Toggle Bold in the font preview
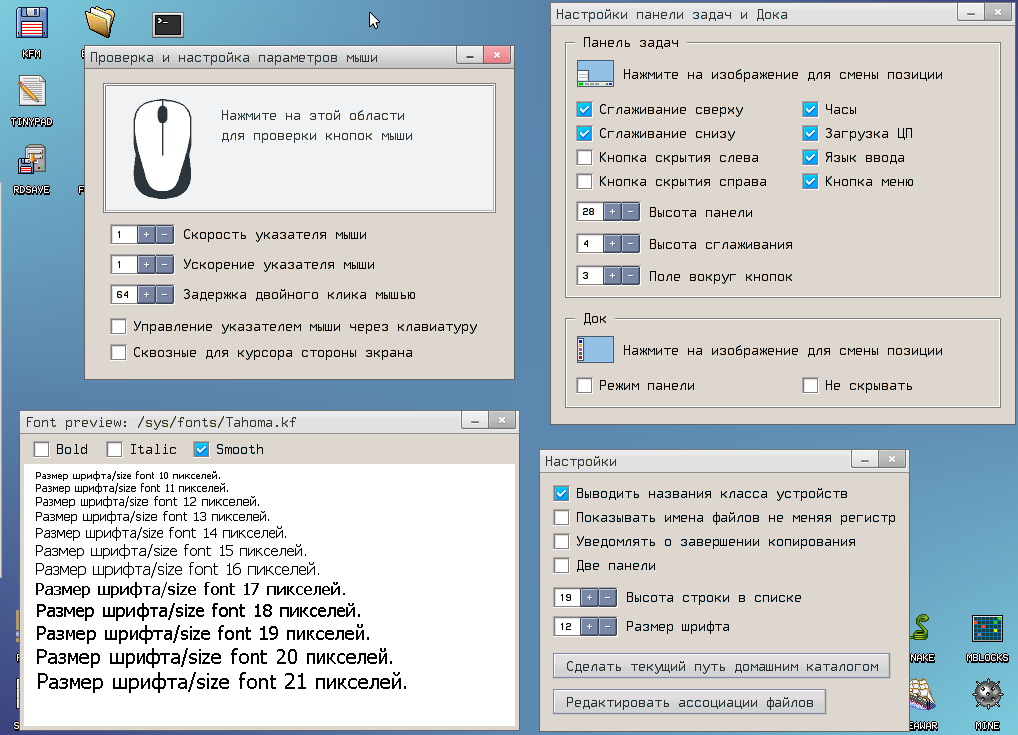1018x735 pixels. 40,449
